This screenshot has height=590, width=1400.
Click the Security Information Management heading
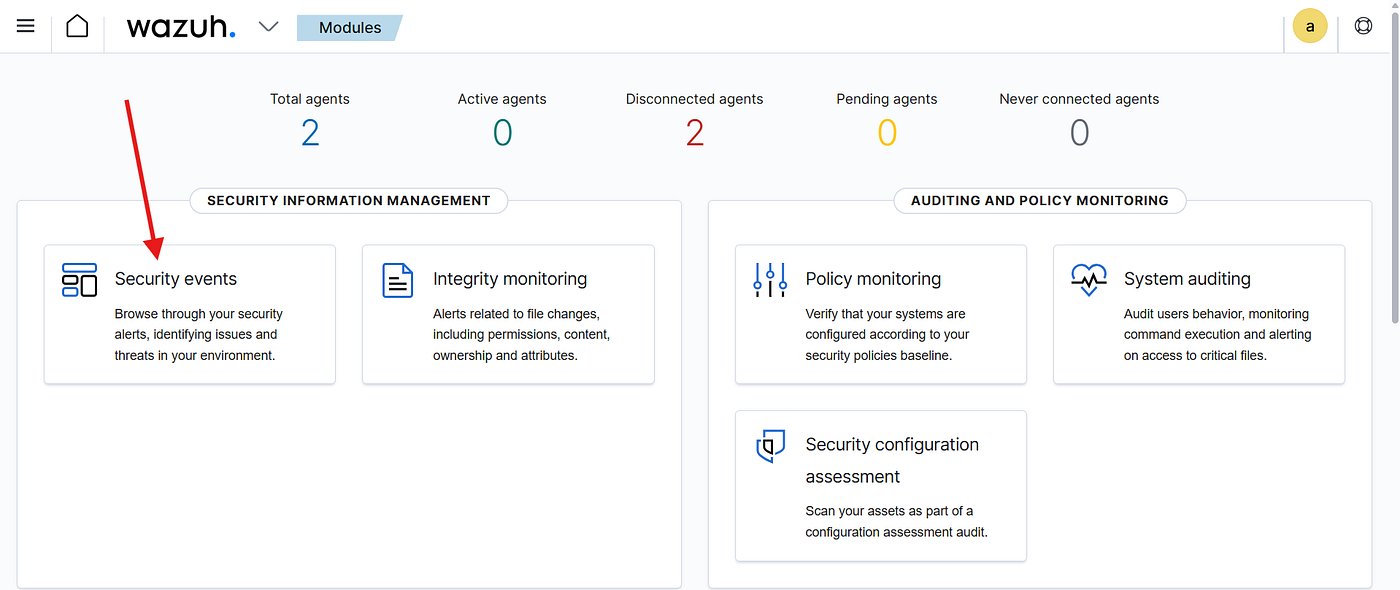coord(349,201)
